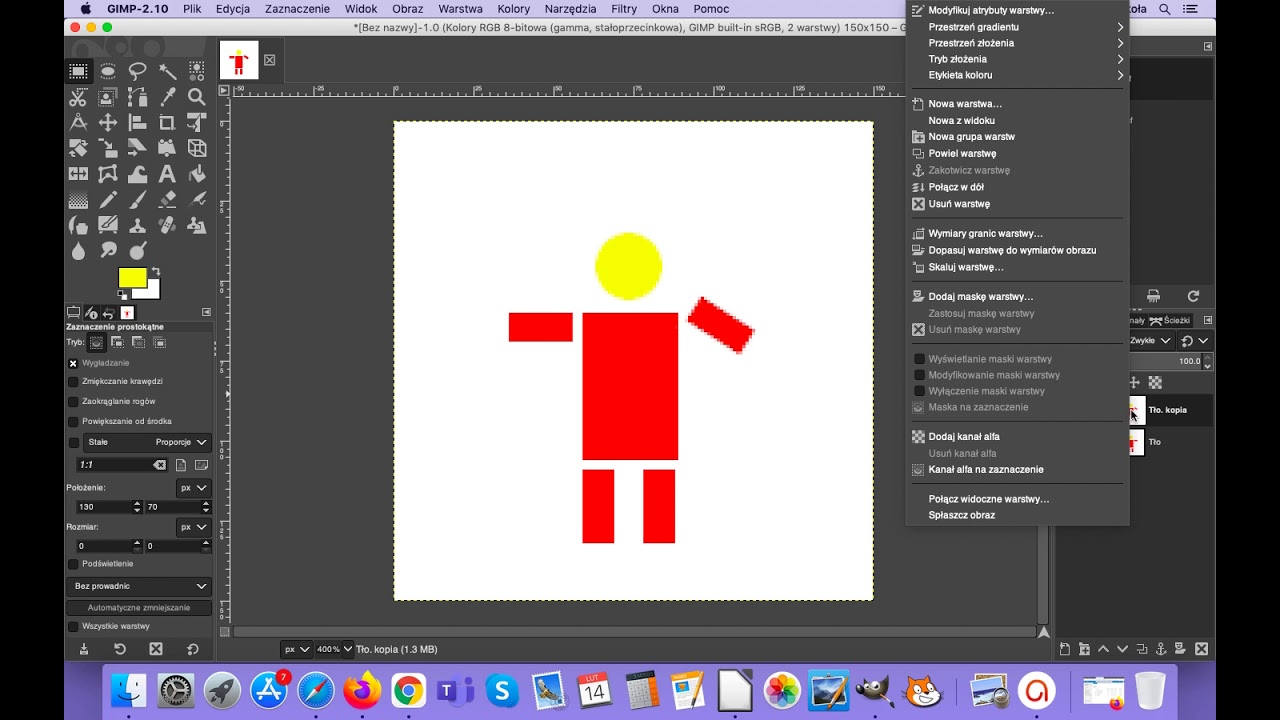
Task: Open the Filtry menu
Action: click(624, 9)
